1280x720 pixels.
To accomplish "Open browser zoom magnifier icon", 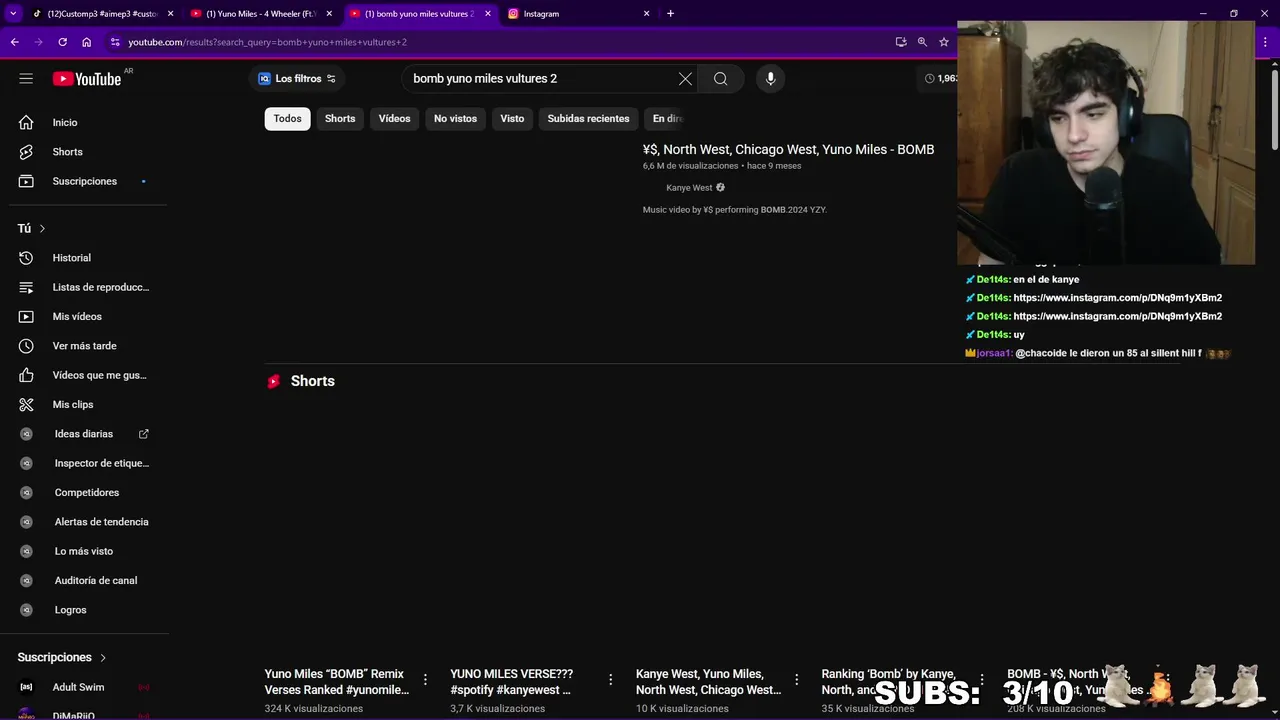I will [922, 42].
